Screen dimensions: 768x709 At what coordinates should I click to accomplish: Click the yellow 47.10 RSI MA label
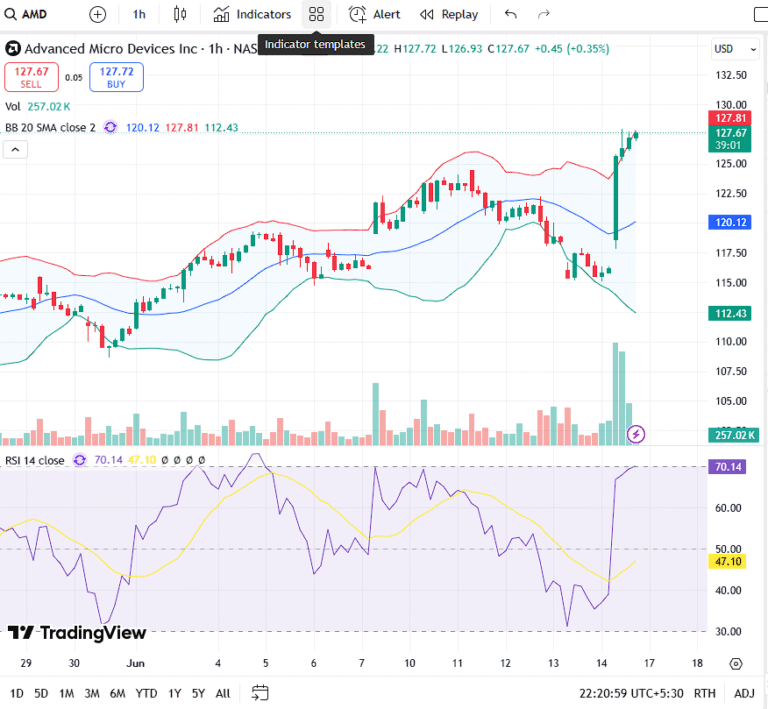pyautogui.click(x=727, y=562)
